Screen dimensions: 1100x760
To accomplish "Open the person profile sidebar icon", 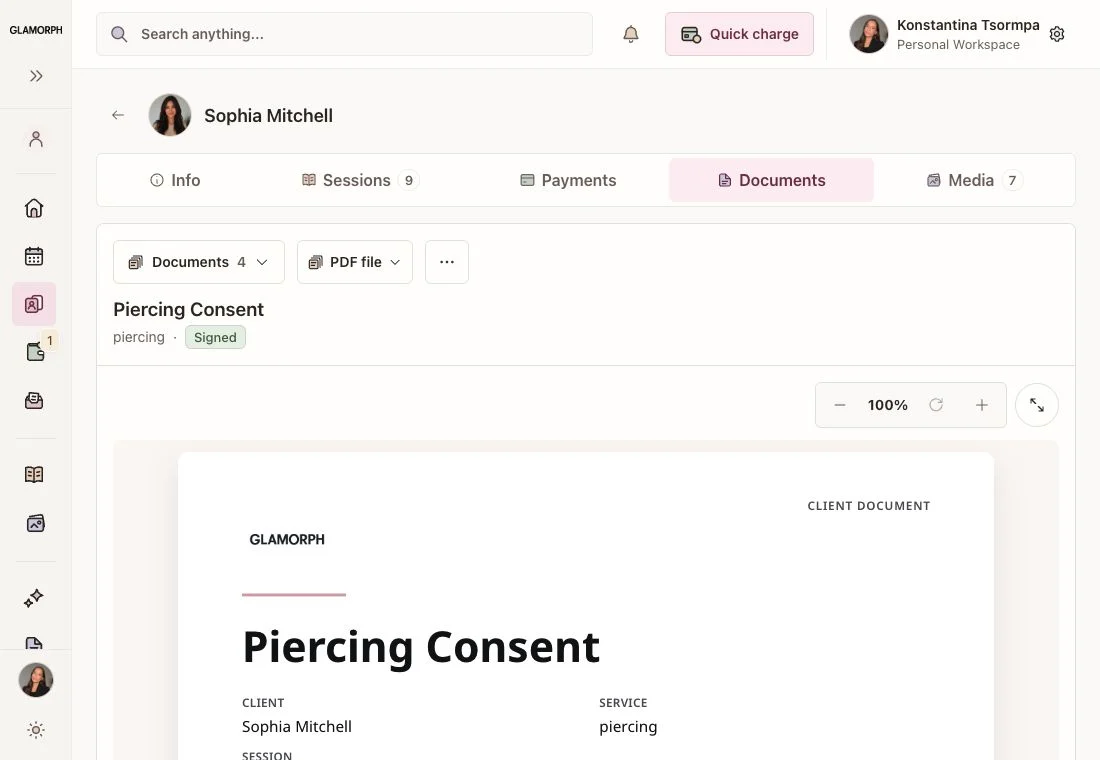I will 36,139.
